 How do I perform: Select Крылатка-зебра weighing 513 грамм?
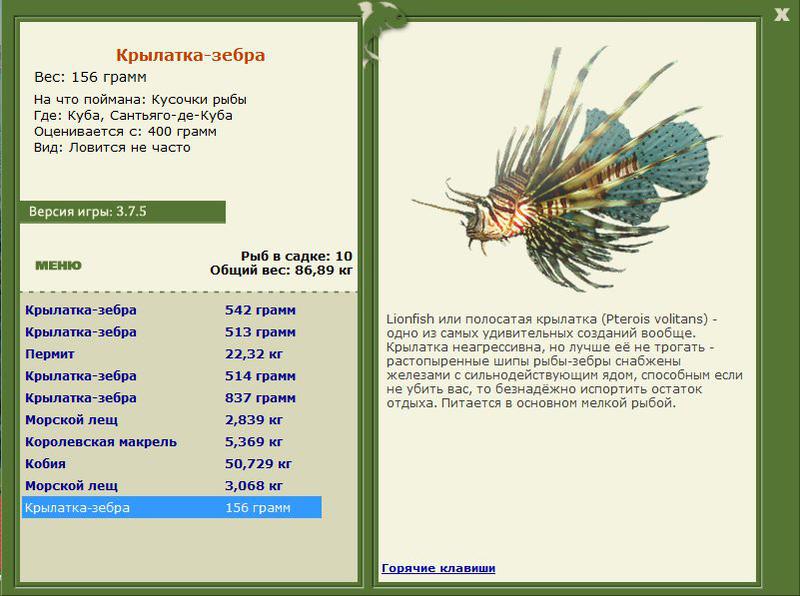pyautogui.click(x=171, y=332)
